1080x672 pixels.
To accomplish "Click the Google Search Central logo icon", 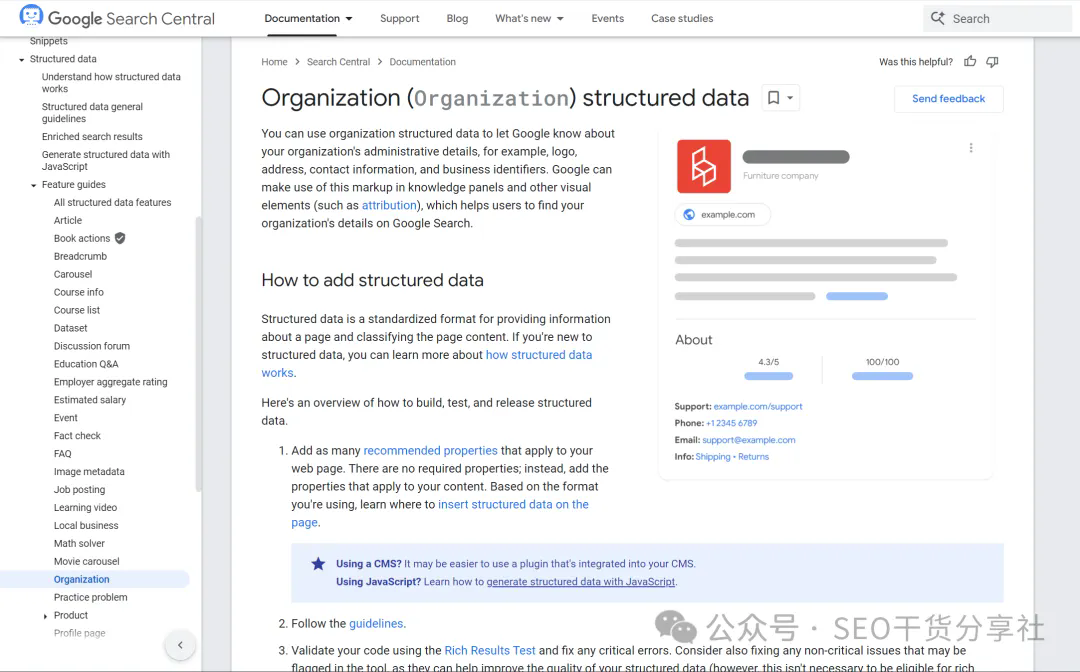I will [x=31, y=16].
